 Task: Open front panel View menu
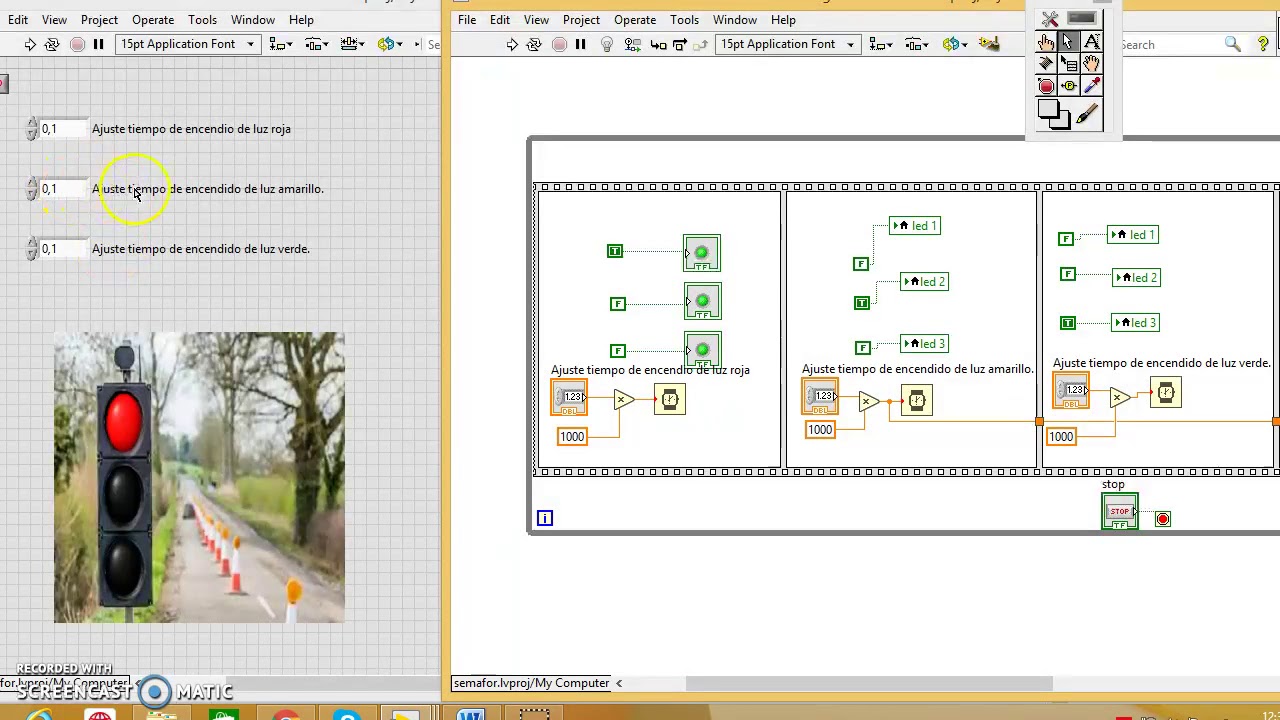pyautogui.click(x=54, y=20)
